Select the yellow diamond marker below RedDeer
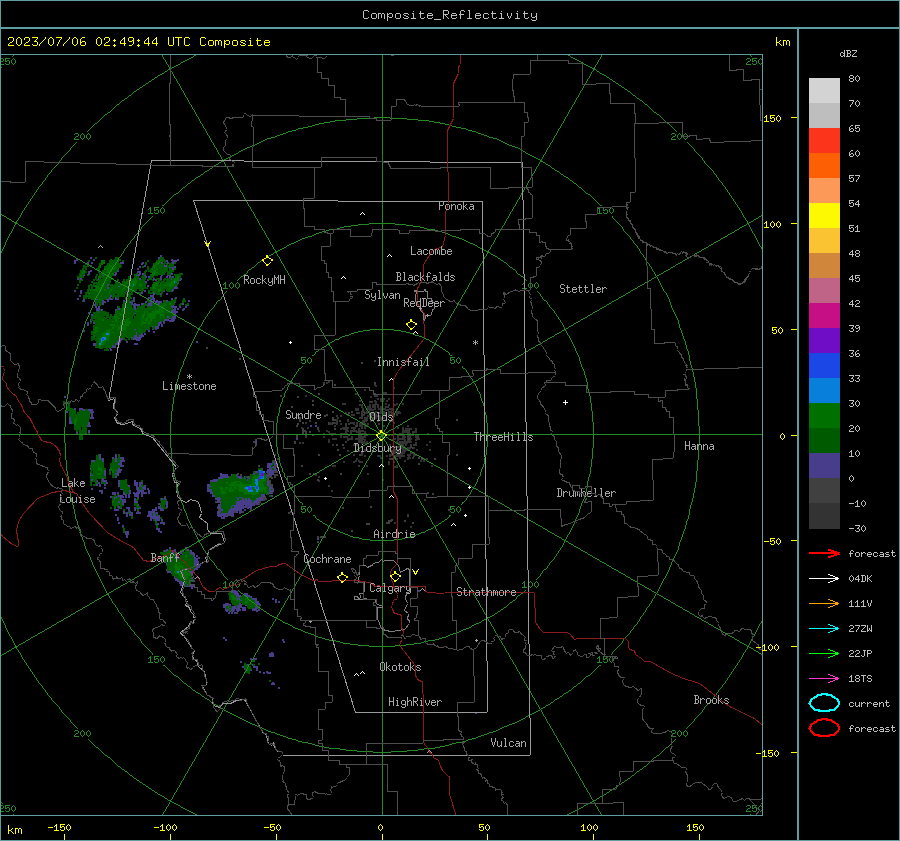 click(x=411, y=325)
